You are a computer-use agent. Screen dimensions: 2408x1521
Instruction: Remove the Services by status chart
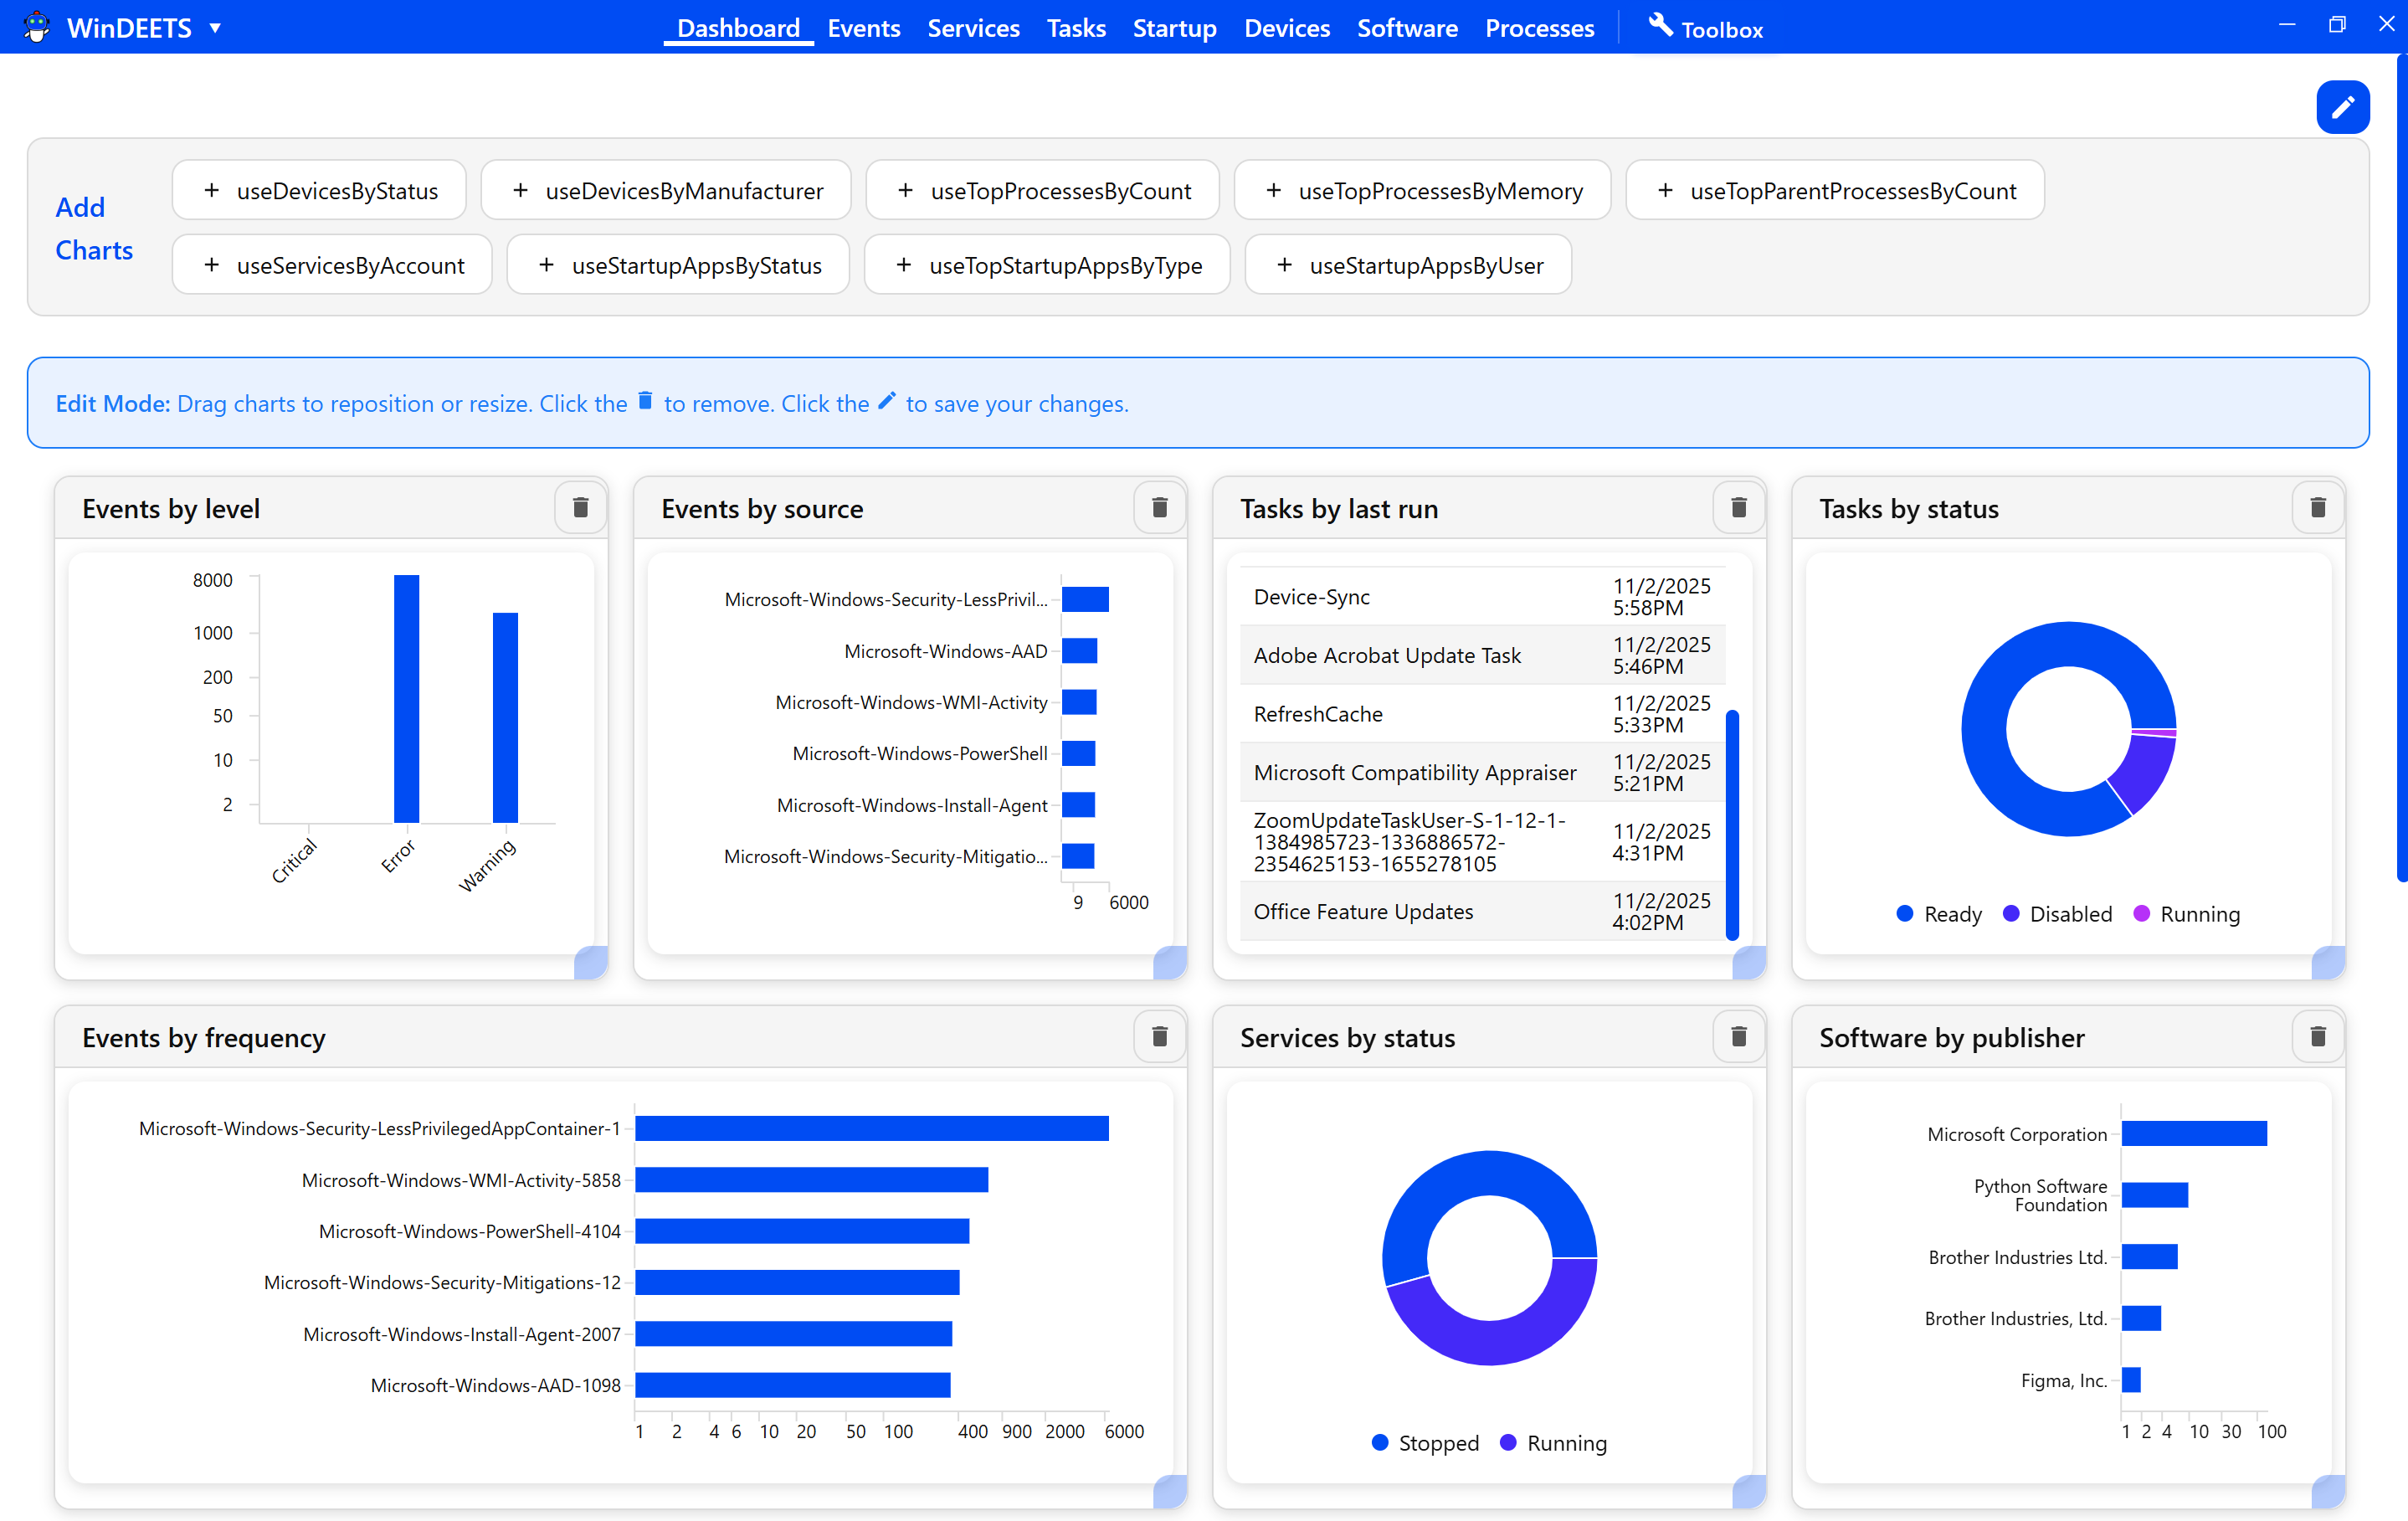[x=1738, y=1037]
